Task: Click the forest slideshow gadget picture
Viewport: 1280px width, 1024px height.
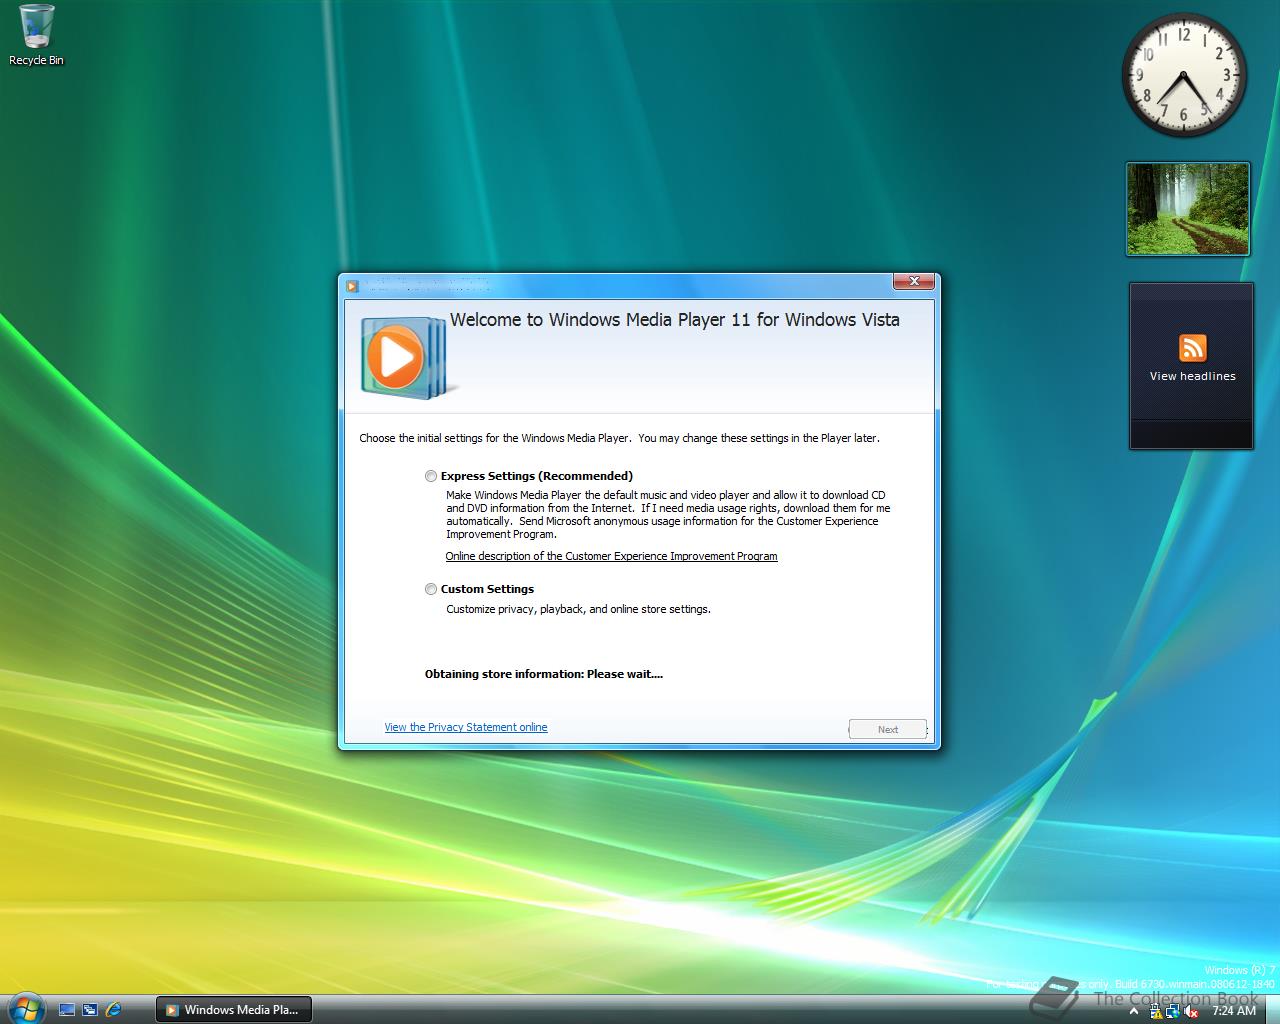Action: pos(1188,209)
